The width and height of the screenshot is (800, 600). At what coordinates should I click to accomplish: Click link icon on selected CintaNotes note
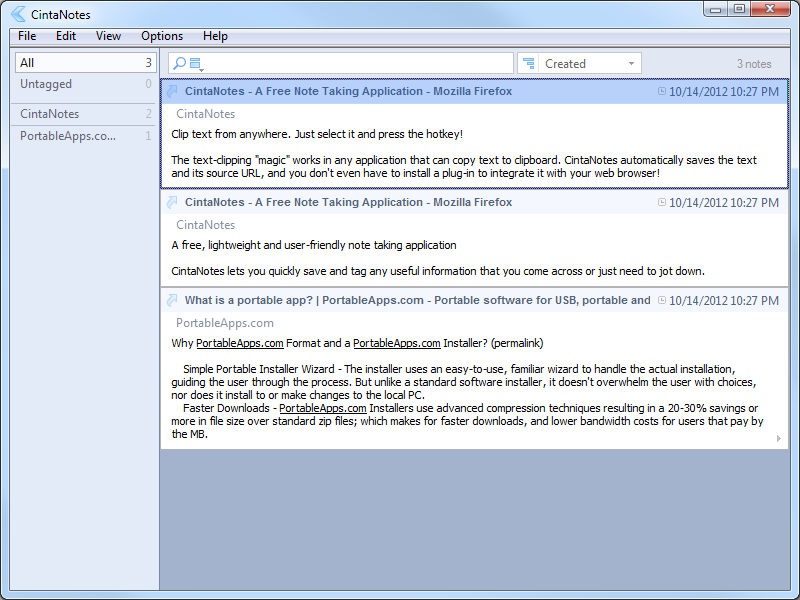click(172, 91)
